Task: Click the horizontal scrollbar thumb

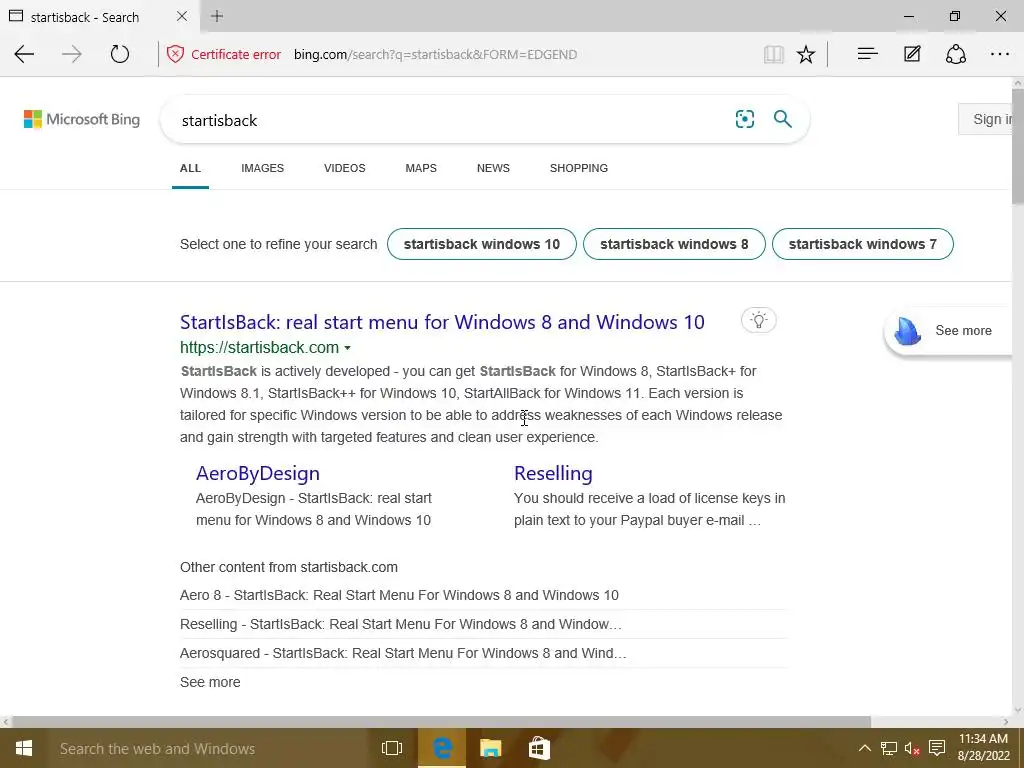Action: tap(441, 722)
